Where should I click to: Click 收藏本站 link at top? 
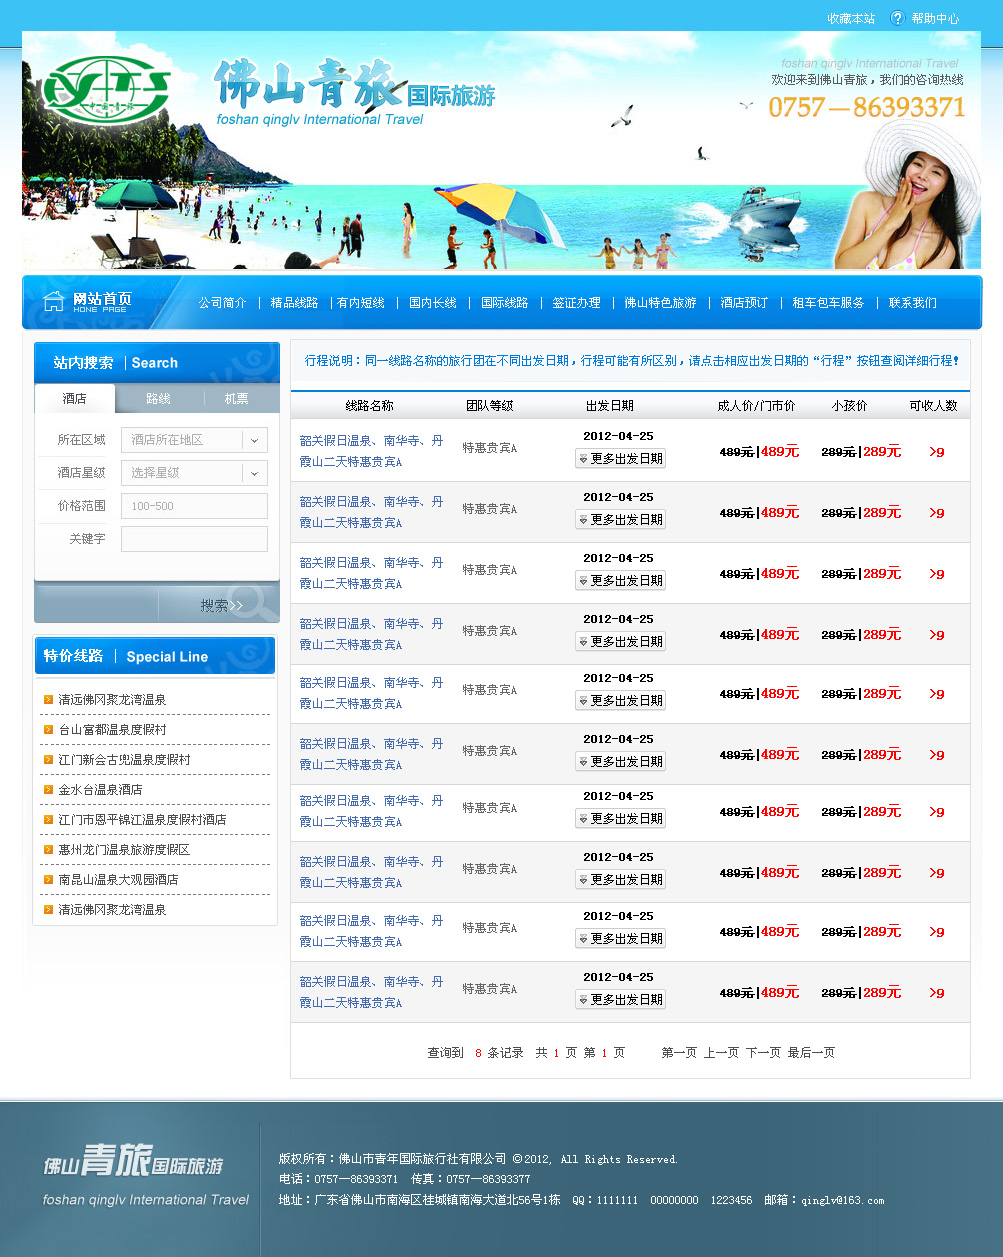click(850, 18)
